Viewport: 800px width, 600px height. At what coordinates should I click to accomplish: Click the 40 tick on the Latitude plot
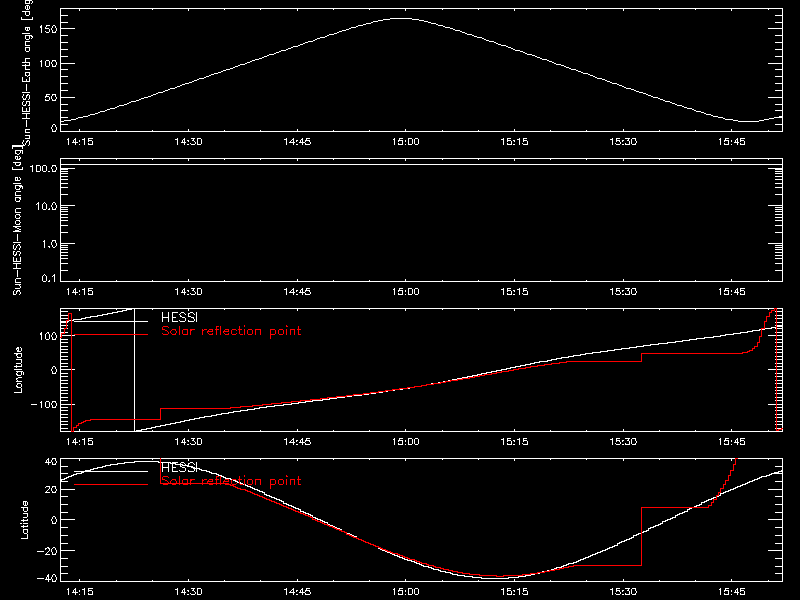[51, 462]
